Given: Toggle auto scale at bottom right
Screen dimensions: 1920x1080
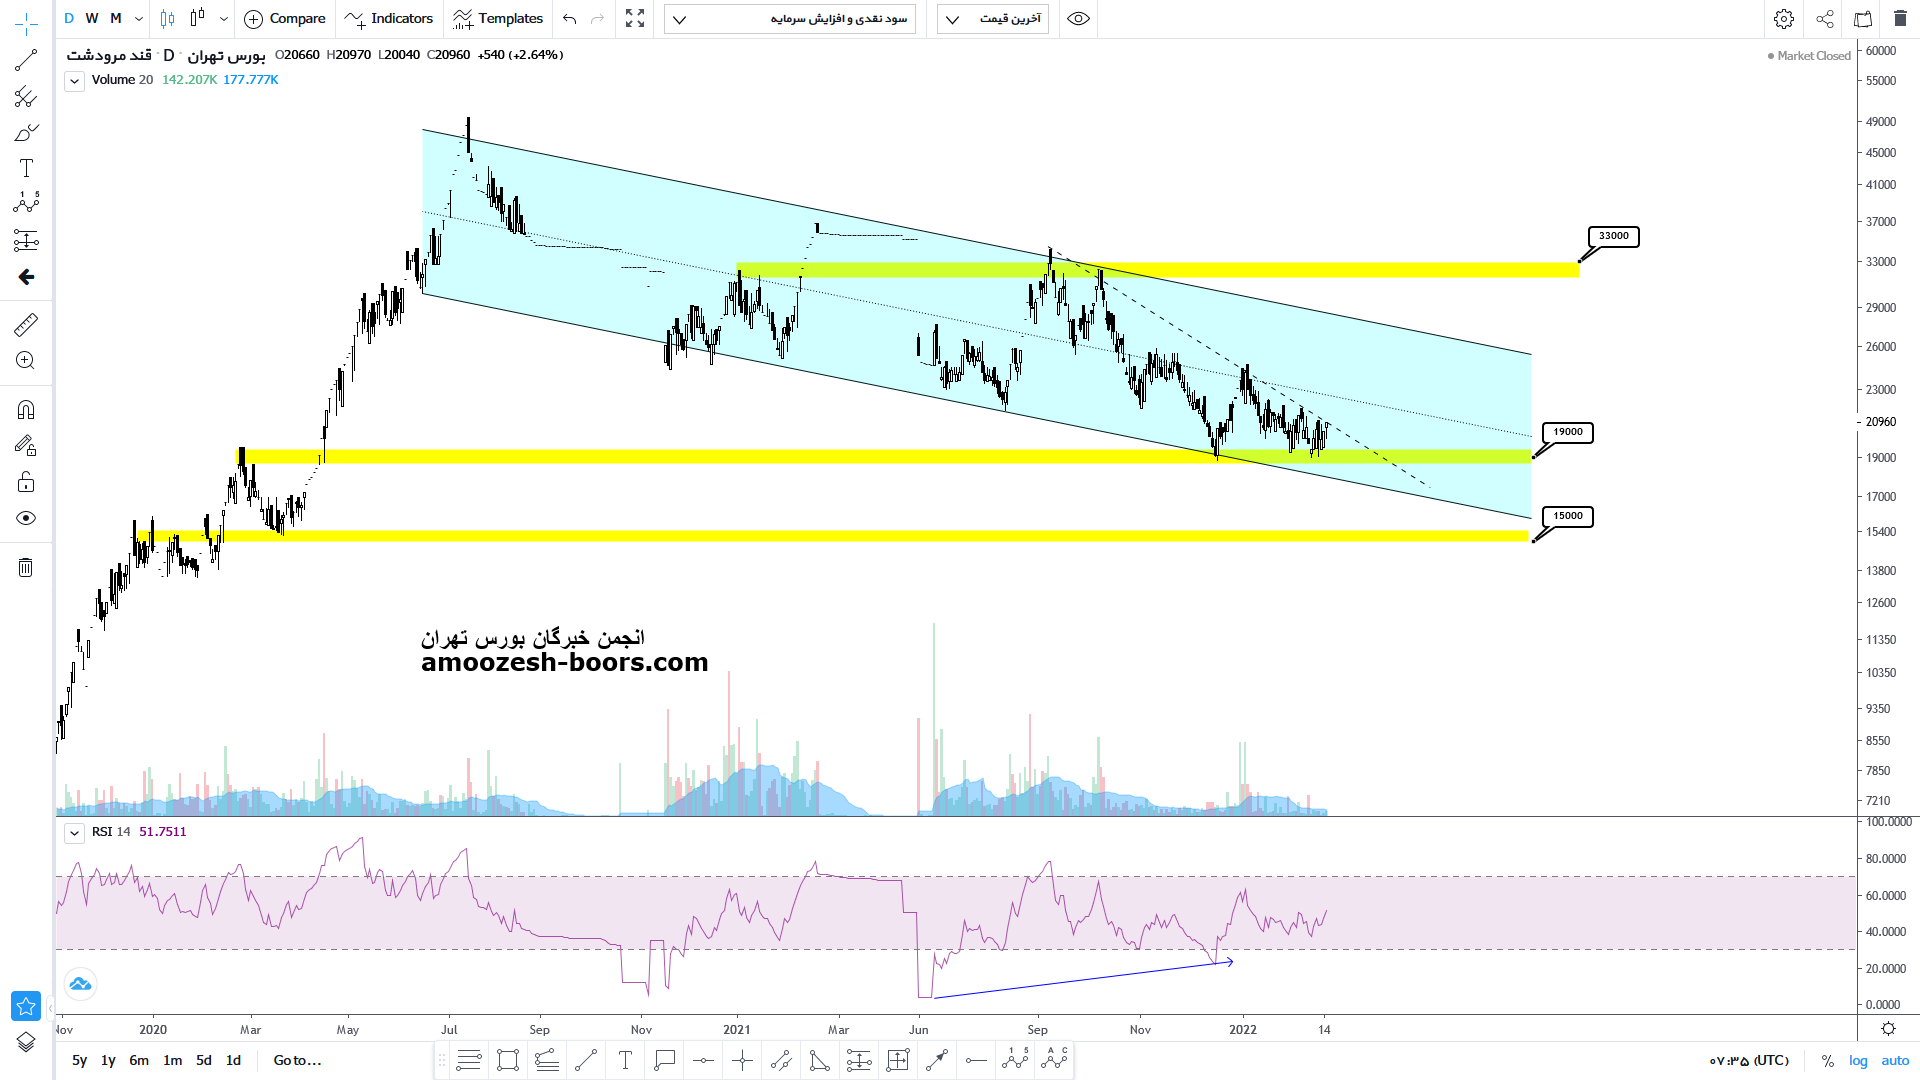Looking at the screenshot, I should 1895,1061.
